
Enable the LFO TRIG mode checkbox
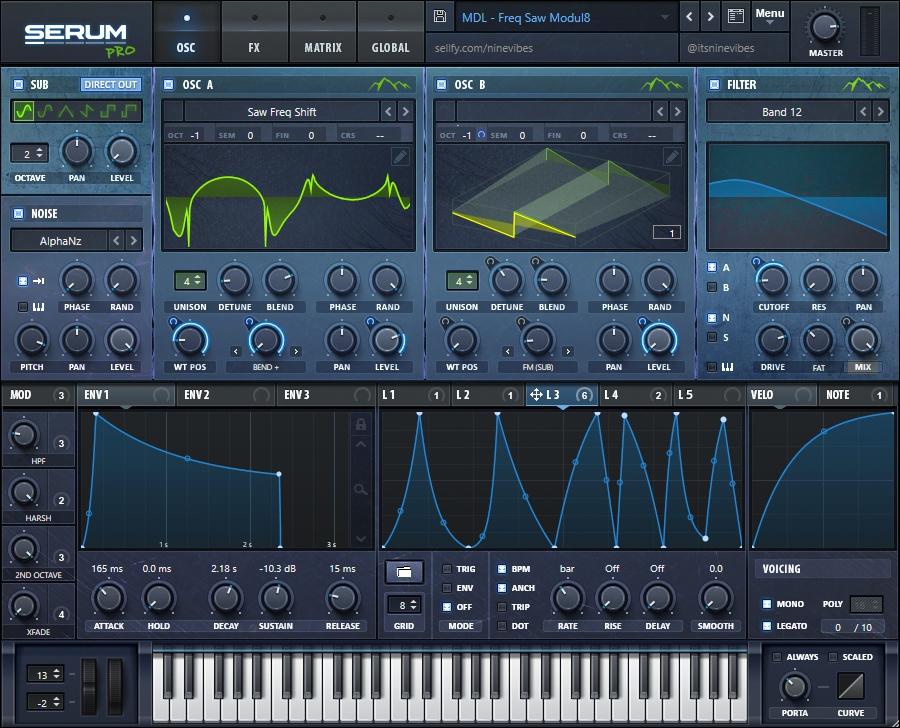(x=447, y=569)
